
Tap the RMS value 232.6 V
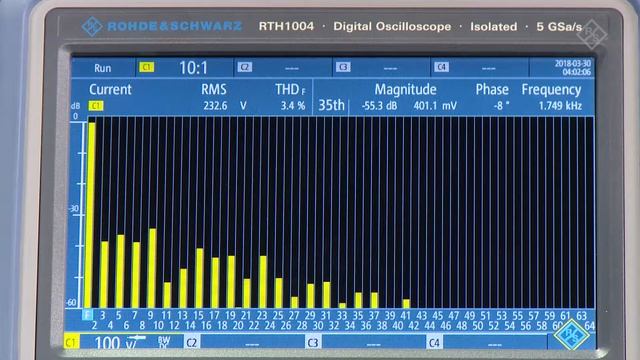coord(225,106)
